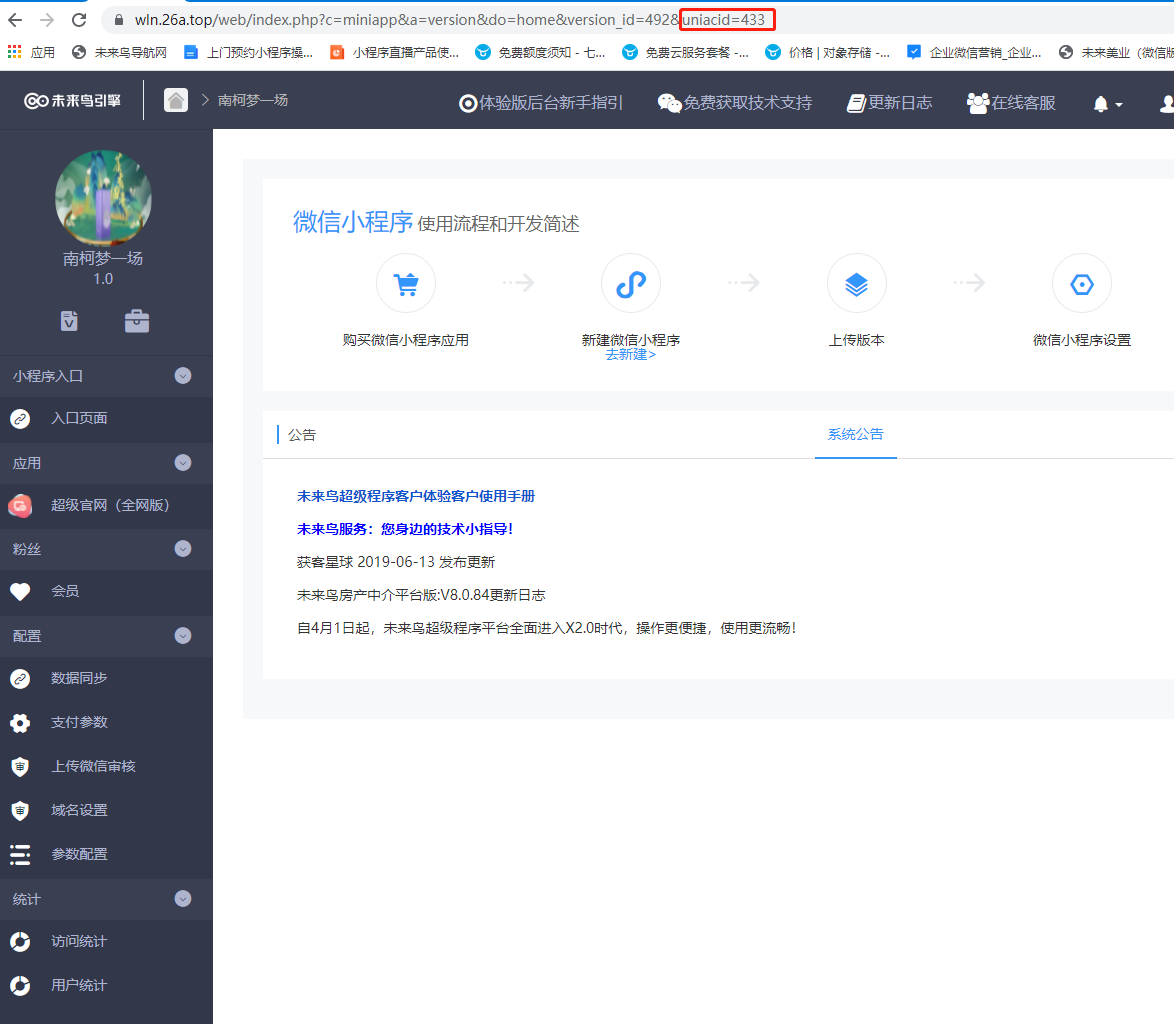Click the gear icon beside 支付参数

coord(20,723)
